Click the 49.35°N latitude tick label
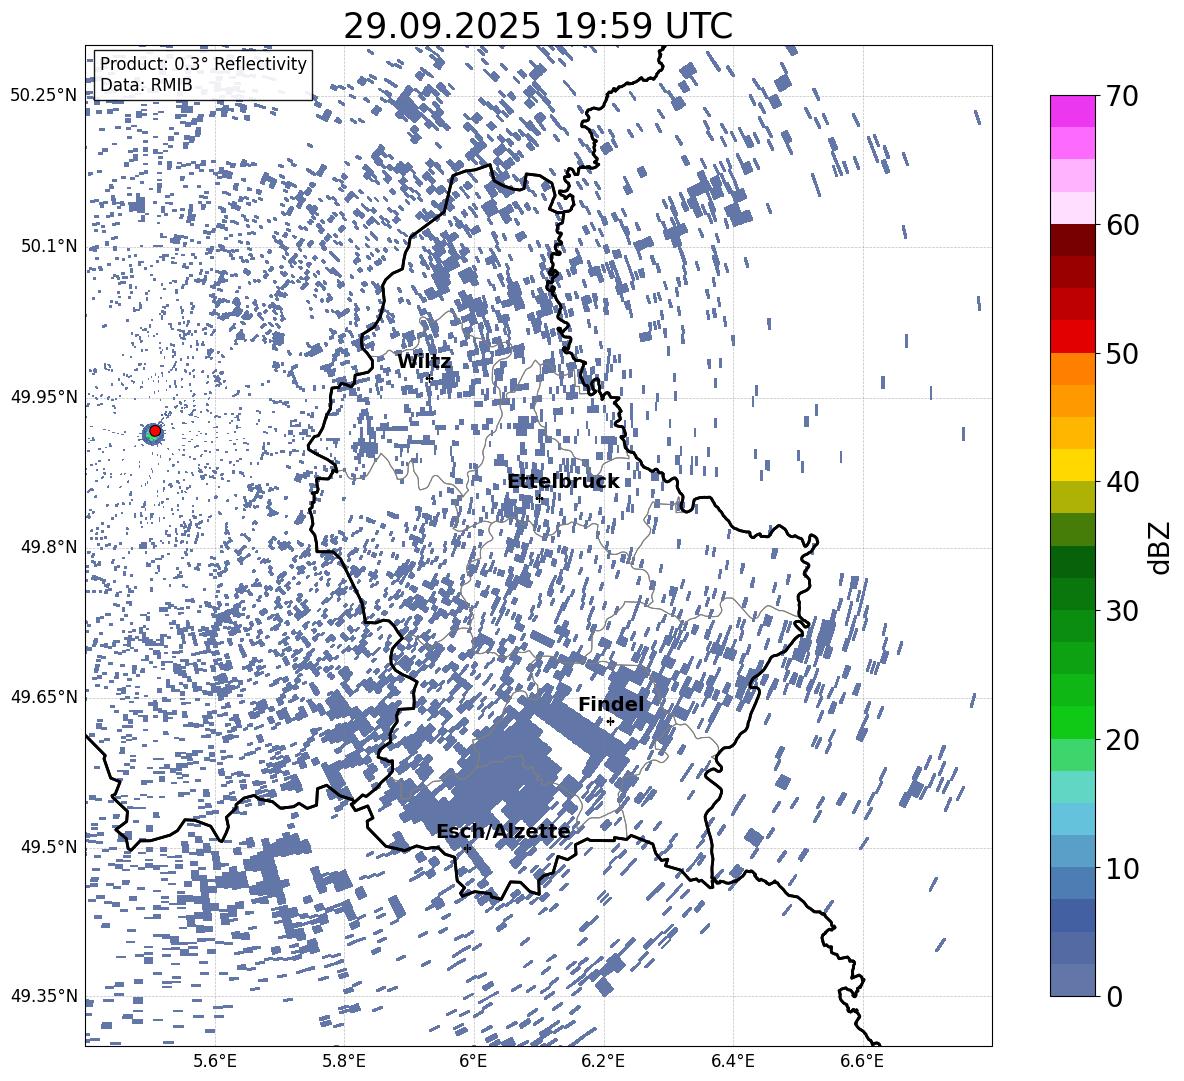Viewport: 1184px width, 1081px height. click(x=44, y=996)
